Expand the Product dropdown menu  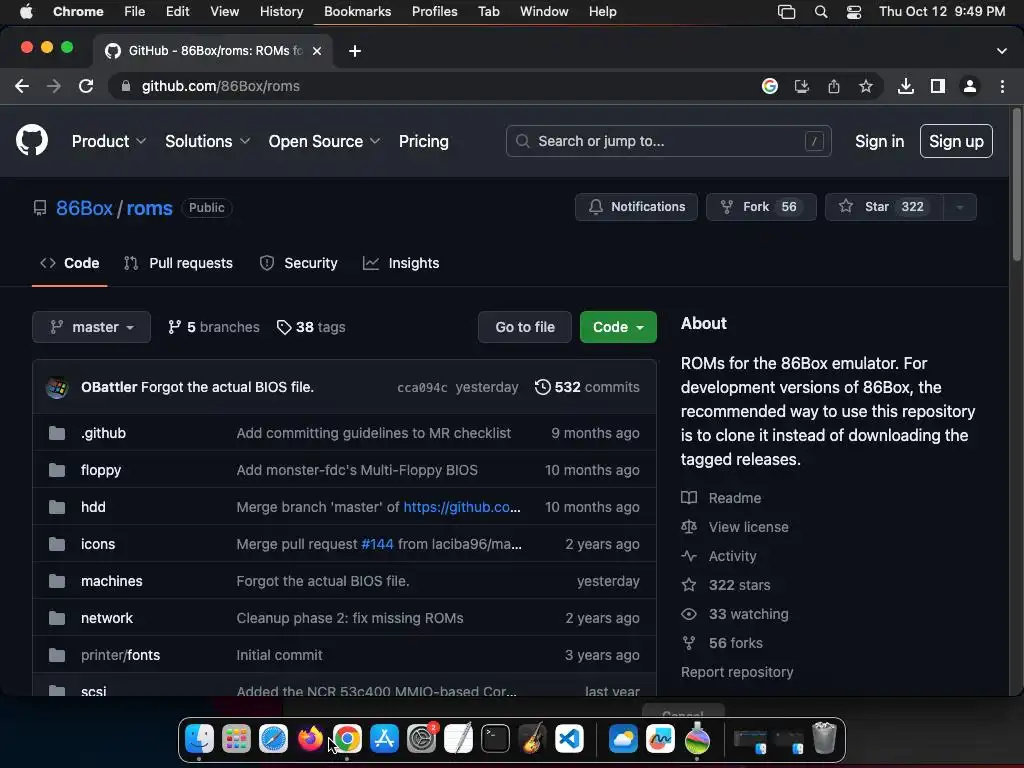[x=108, y=141]
